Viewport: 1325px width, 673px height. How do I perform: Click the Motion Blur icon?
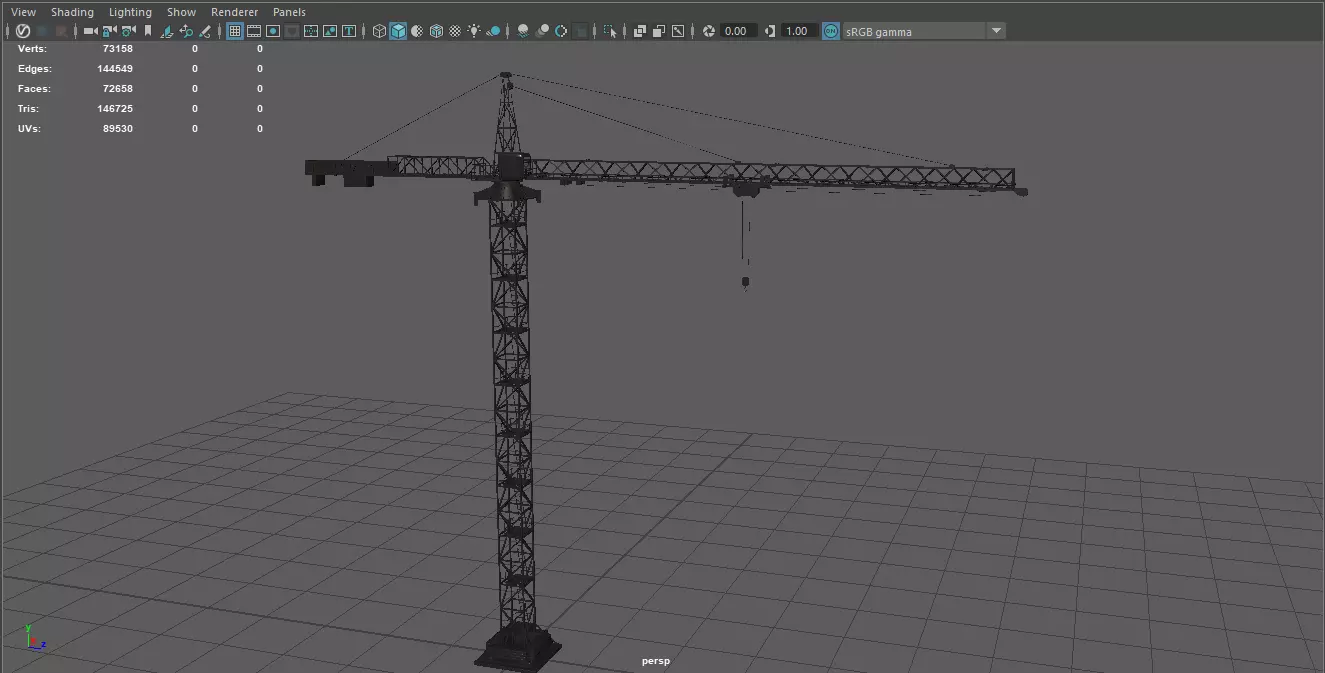pyautogui.click(x=542, y=31)
